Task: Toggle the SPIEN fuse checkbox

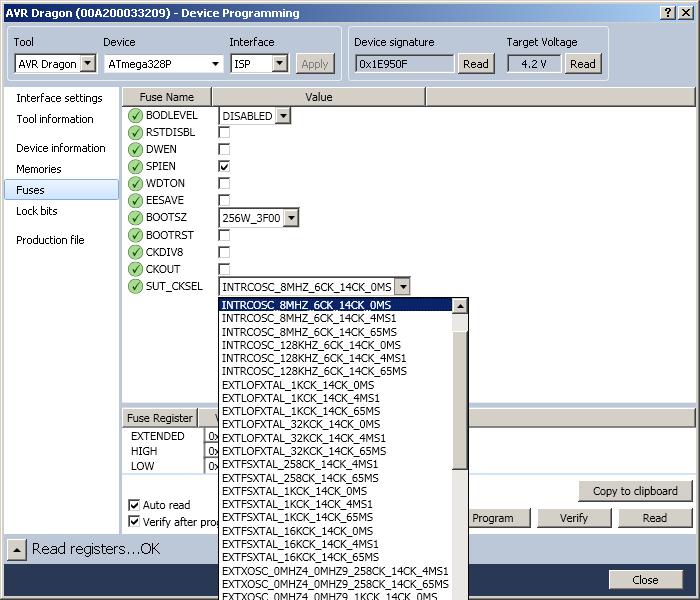Action: tap(224, 167)
